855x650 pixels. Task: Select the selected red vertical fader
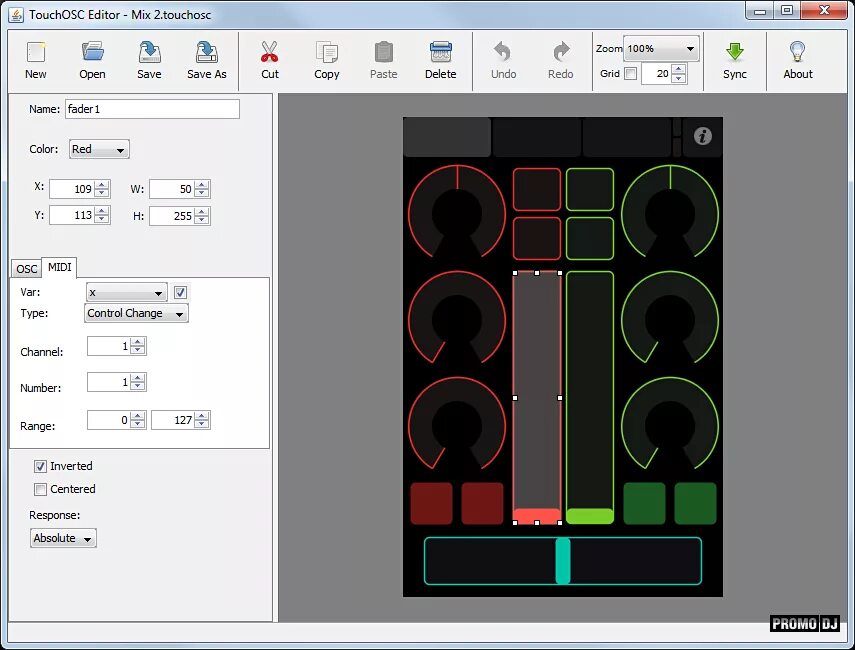coord(537,398)
